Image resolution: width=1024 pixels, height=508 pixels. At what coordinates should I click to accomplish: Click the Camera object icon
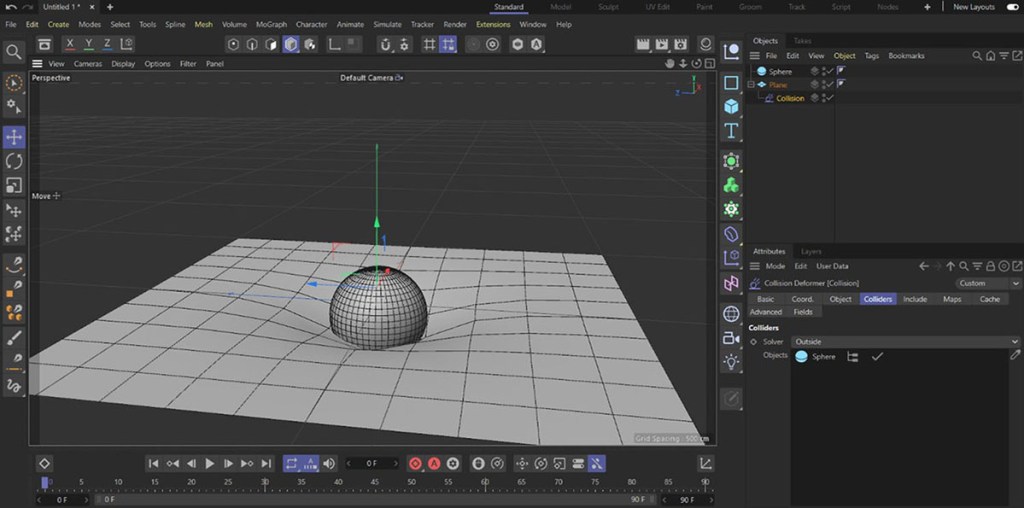[731, 338]
